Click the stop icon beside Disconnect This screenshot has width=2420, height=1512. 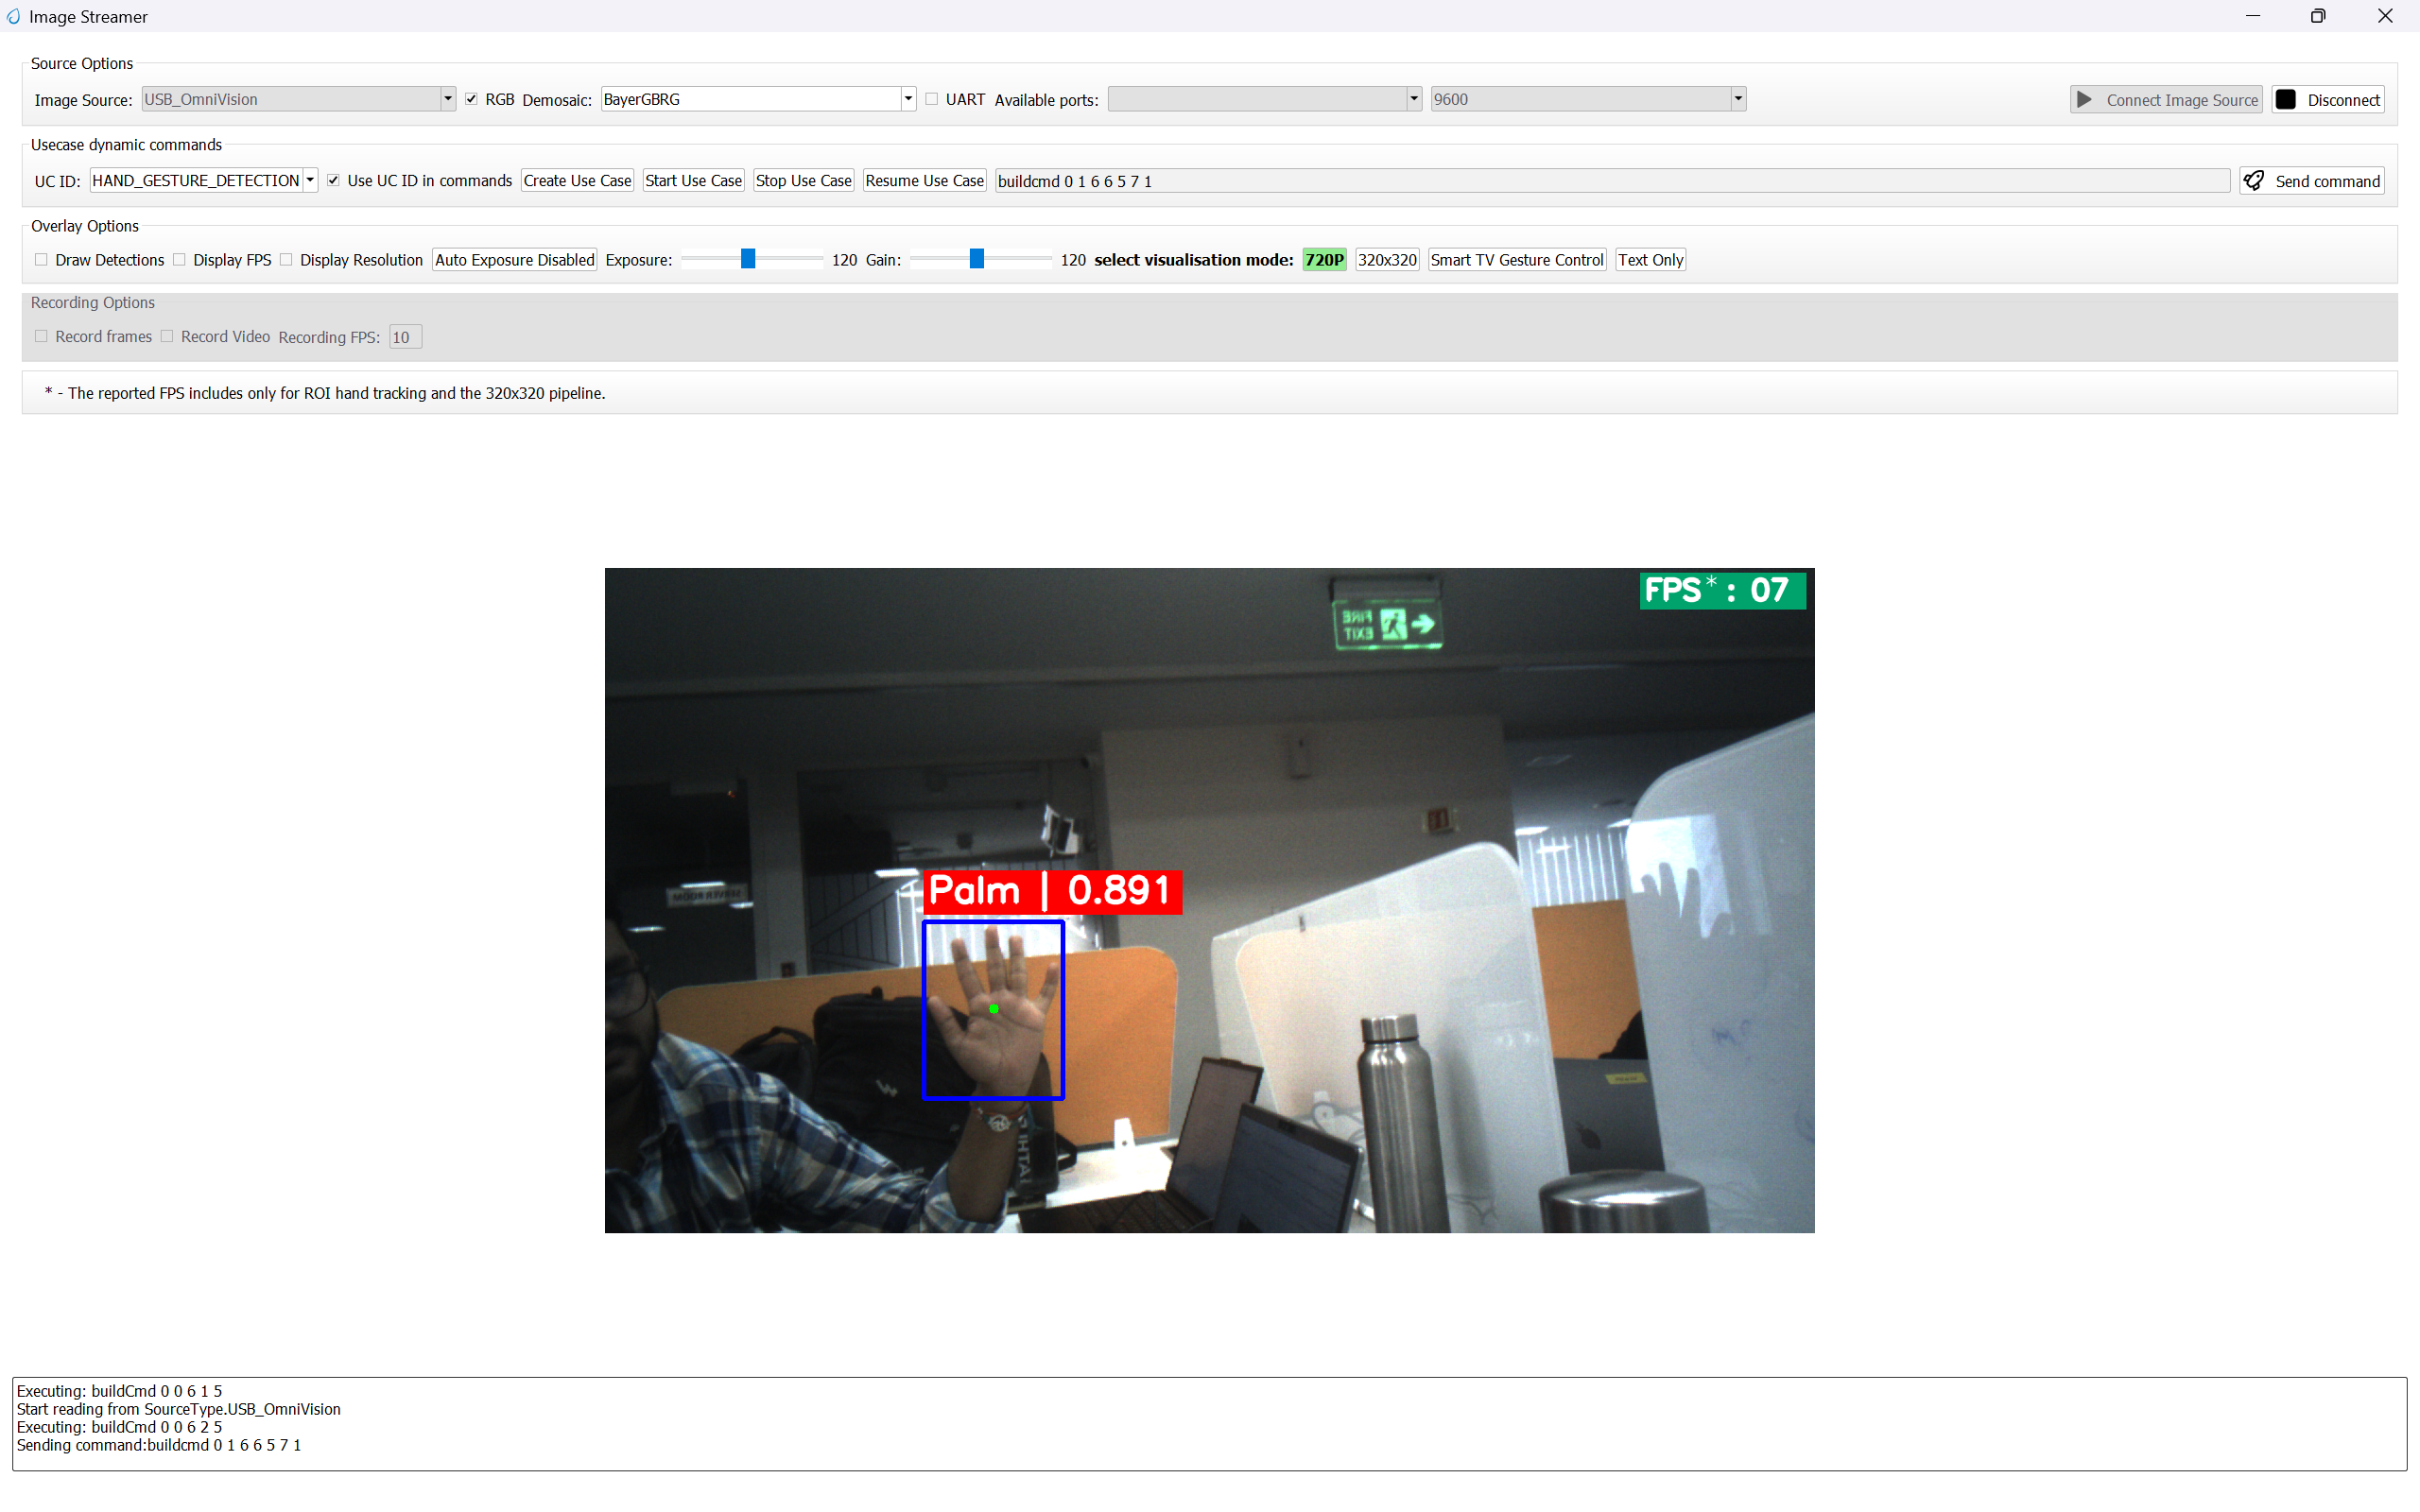click(2287, 99)
